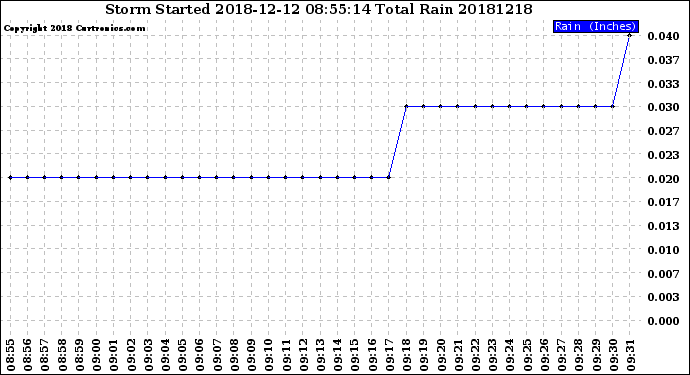Click the 09:22 time label on x-axis
Screen dimensions: 690x375
[x=475, y=355]
